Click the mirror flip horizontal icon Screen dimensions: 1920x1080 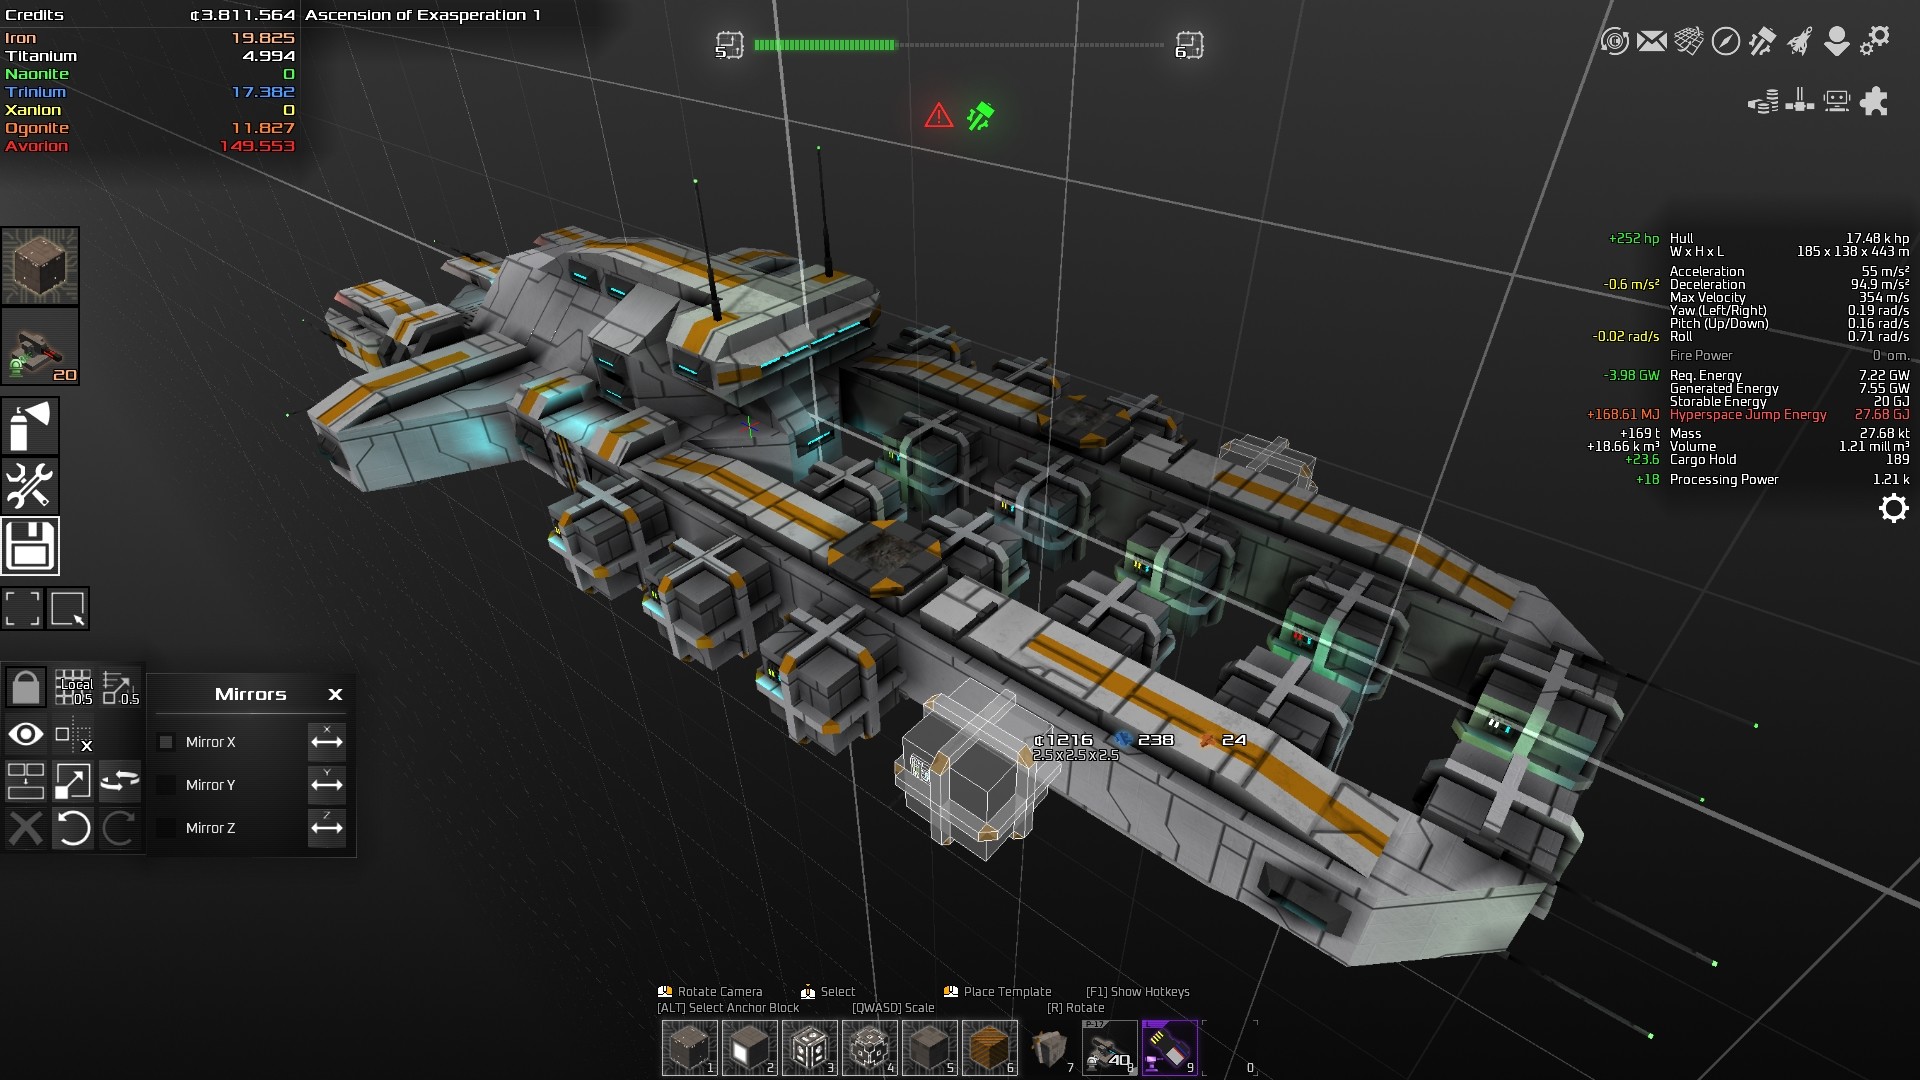[326, 740]
